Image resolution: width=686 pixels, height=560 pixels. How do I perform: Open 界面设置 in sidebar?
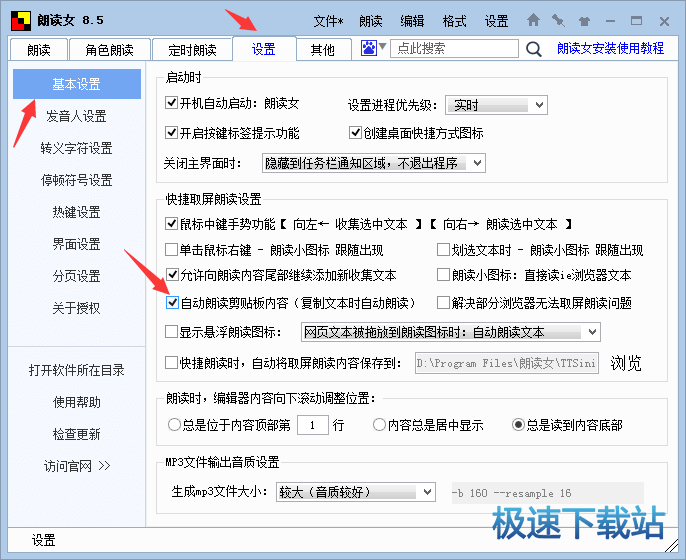pos(77,244)
